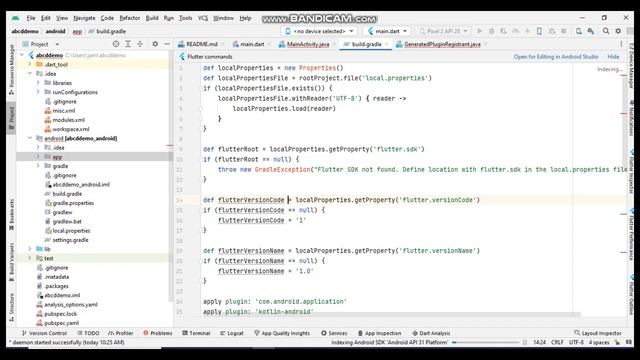The image size is (640, 360).
Task: Open Services tool window
Action: [x=334, y=333]
